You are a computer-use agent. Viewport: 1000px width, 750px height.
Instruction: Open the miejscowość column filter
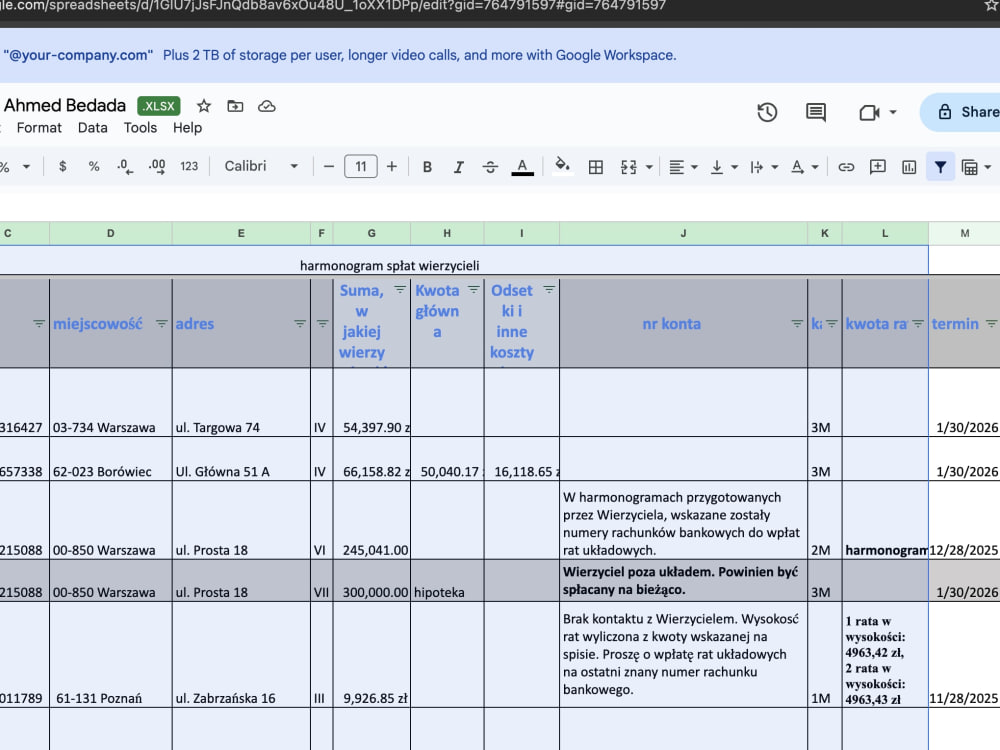pyautogui.click(x=161, y=324)
